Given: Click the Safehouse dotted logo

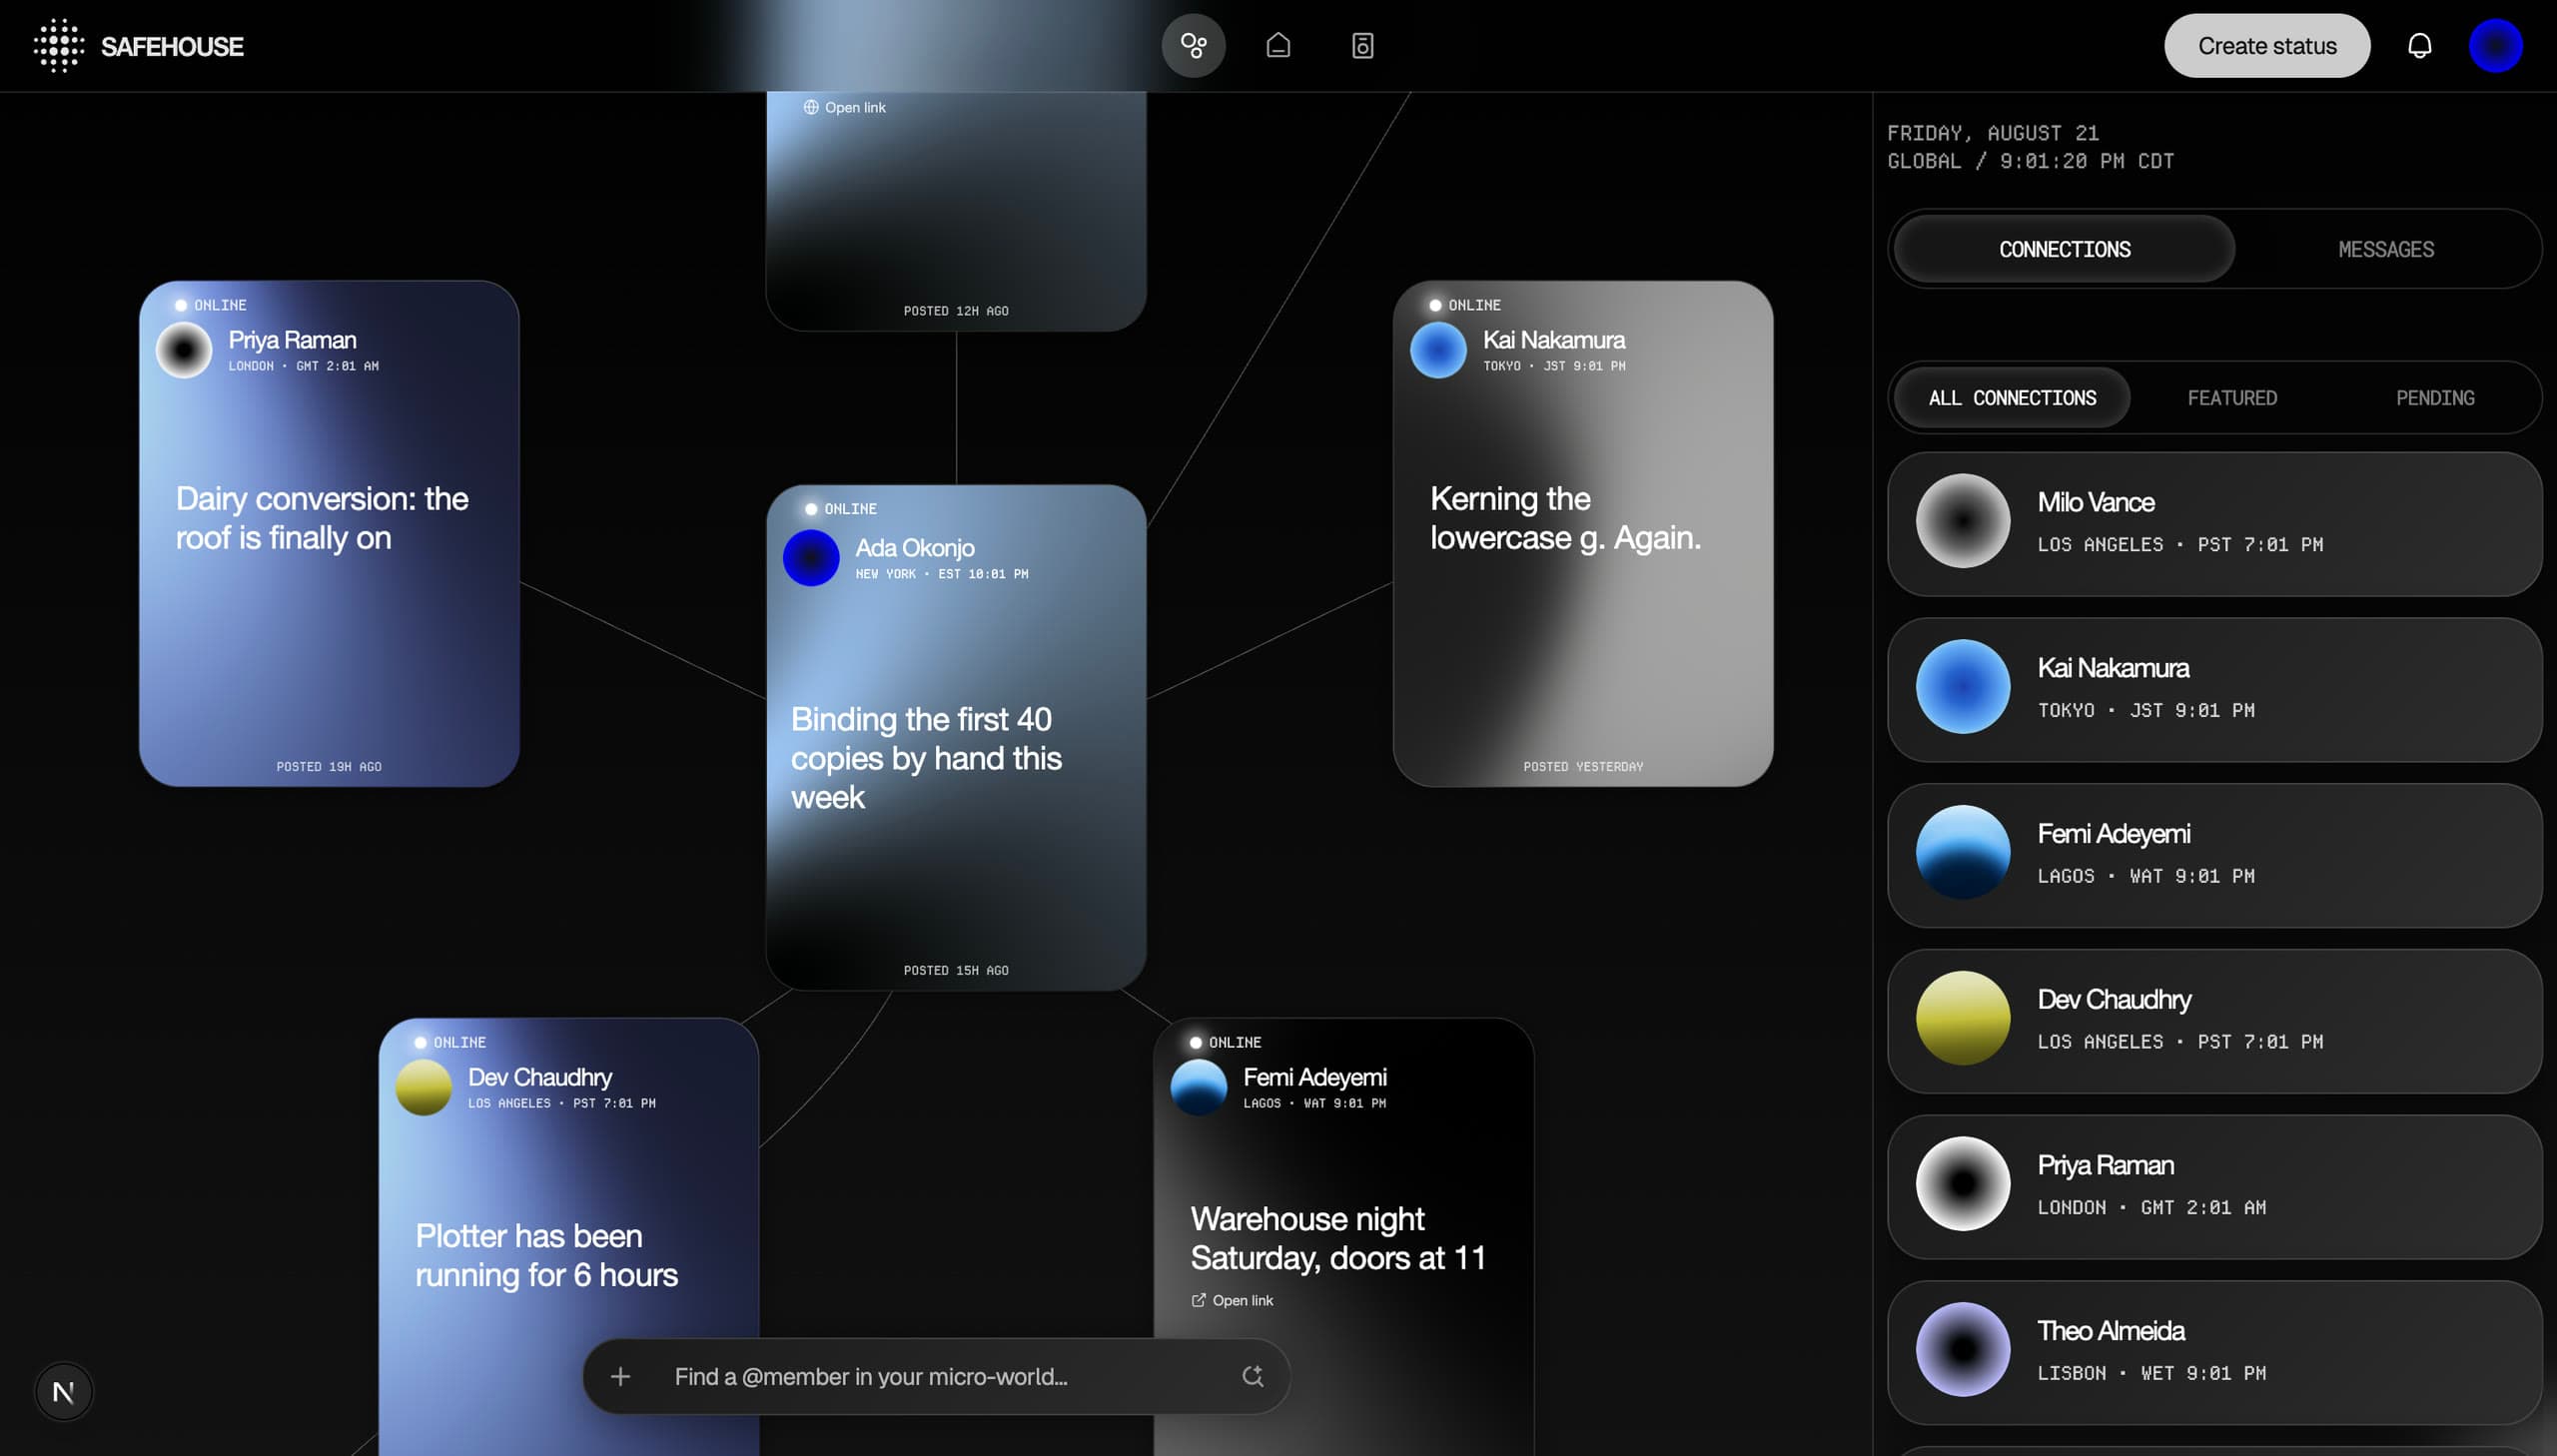Looking at the screenshot, I should [59, 46].
